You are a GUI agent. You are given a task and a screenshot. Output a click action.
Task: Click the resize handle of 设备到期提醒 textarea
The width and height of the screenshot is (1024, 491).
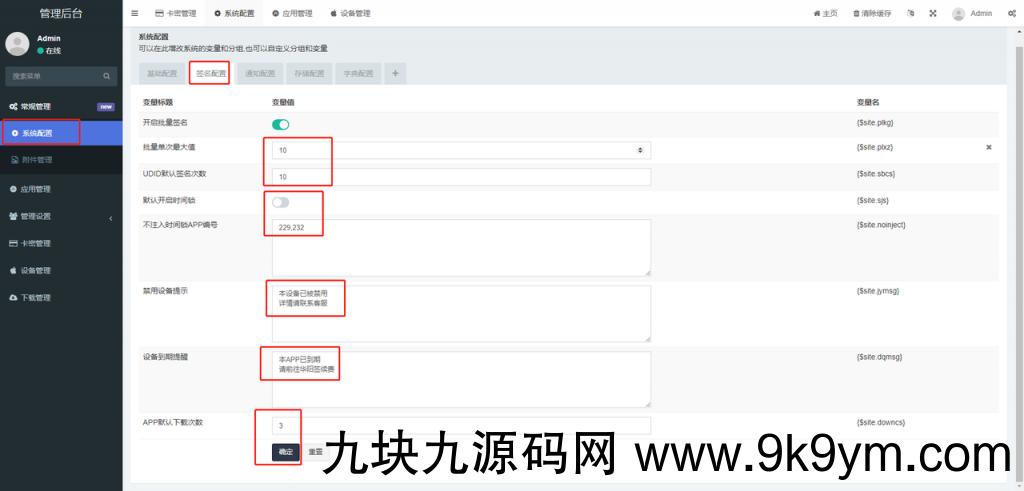coord(647,404)
